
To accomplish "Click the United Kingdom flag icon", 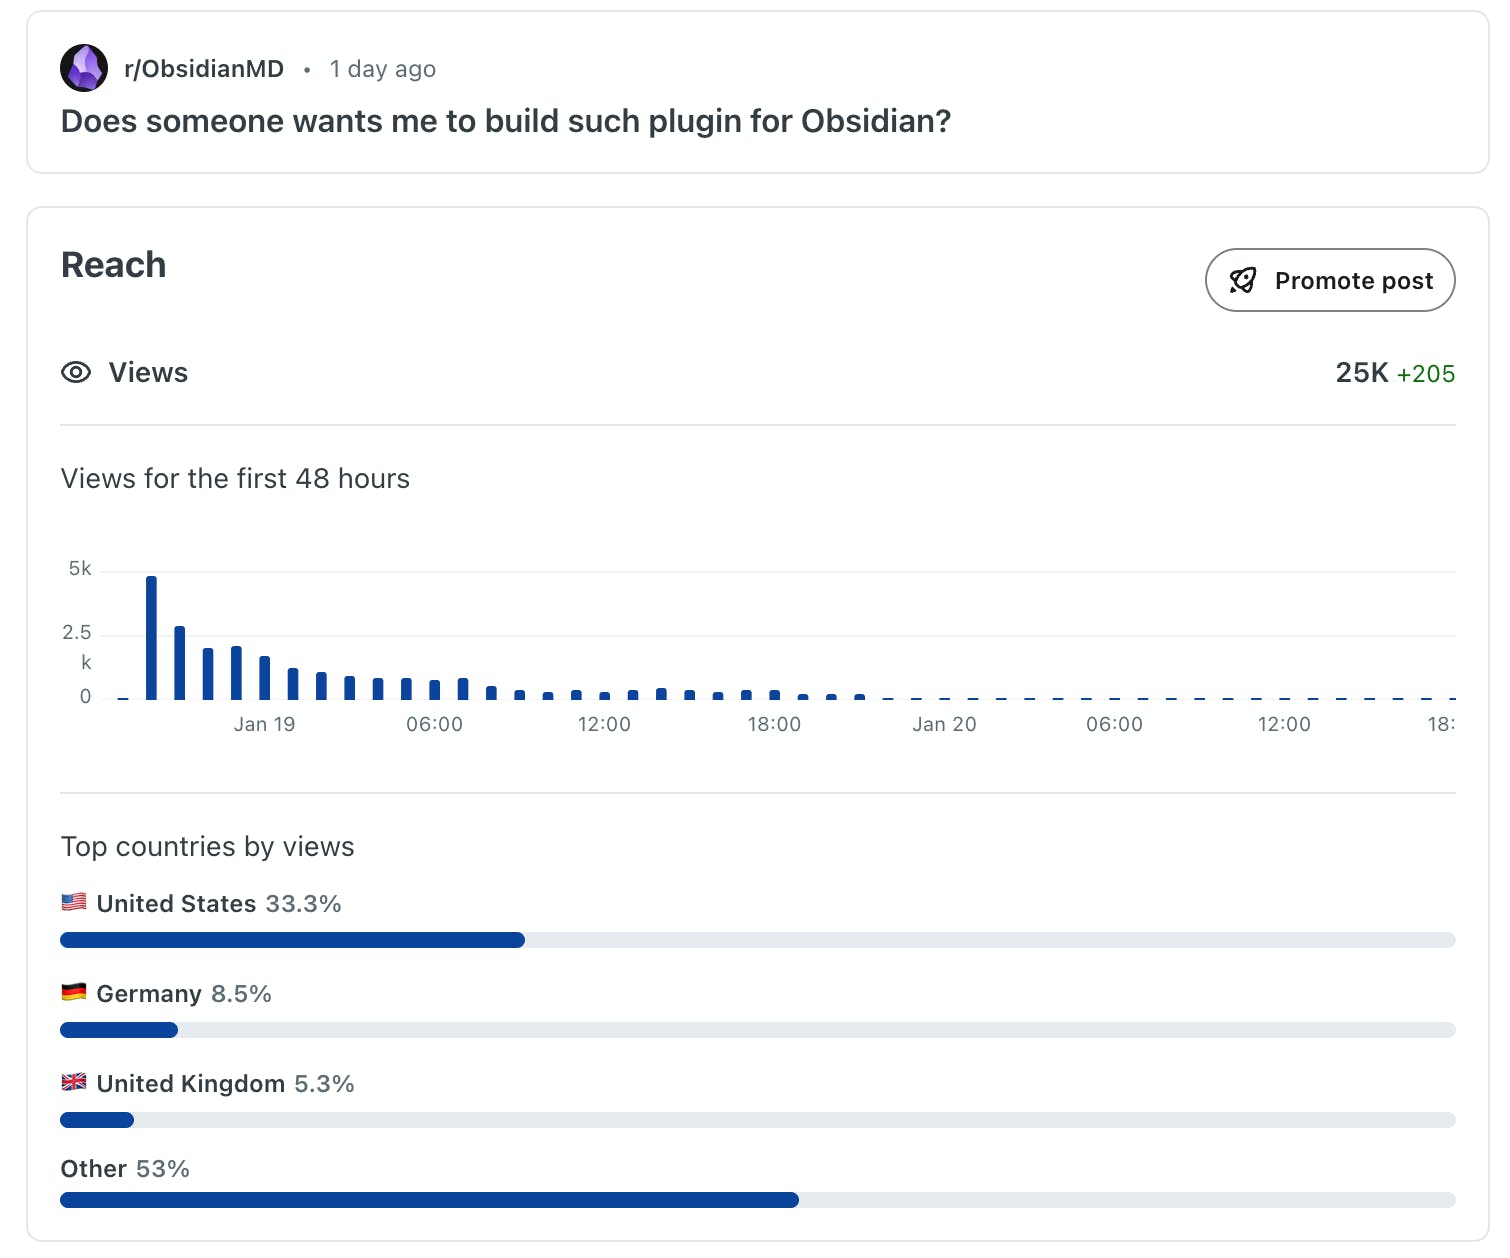I will click(74, 1082).
